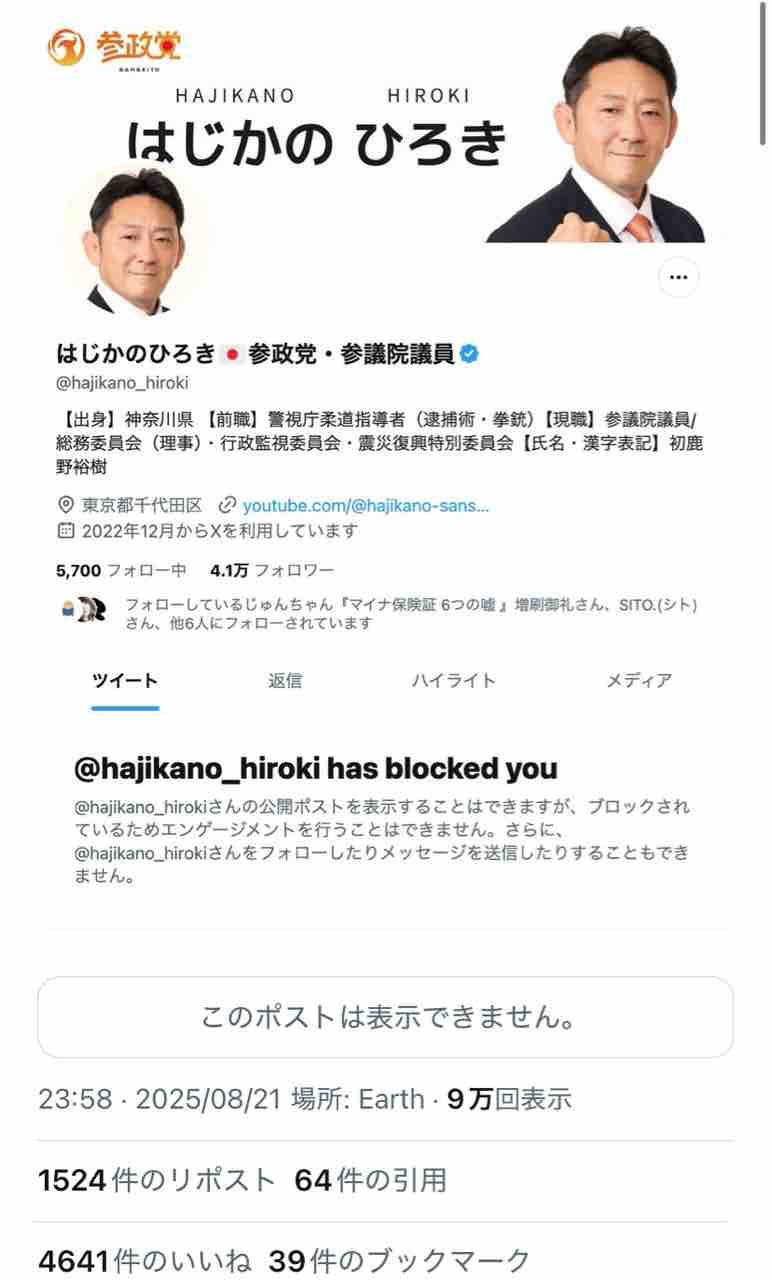Click the mutual followers avatar icons
The height and width of the screenshot is (1280, 772).
(x=86, y=609)
